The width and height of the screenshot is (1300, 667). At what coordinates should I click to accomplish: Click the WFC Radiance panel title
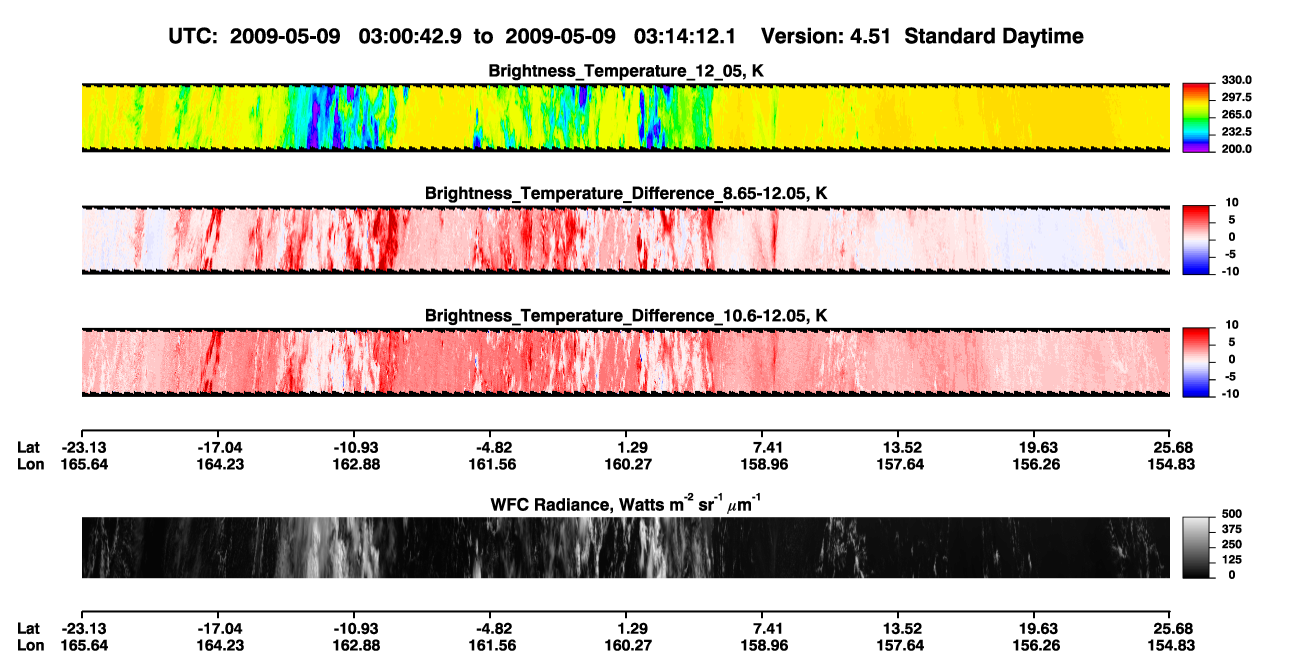click(626, 504)
